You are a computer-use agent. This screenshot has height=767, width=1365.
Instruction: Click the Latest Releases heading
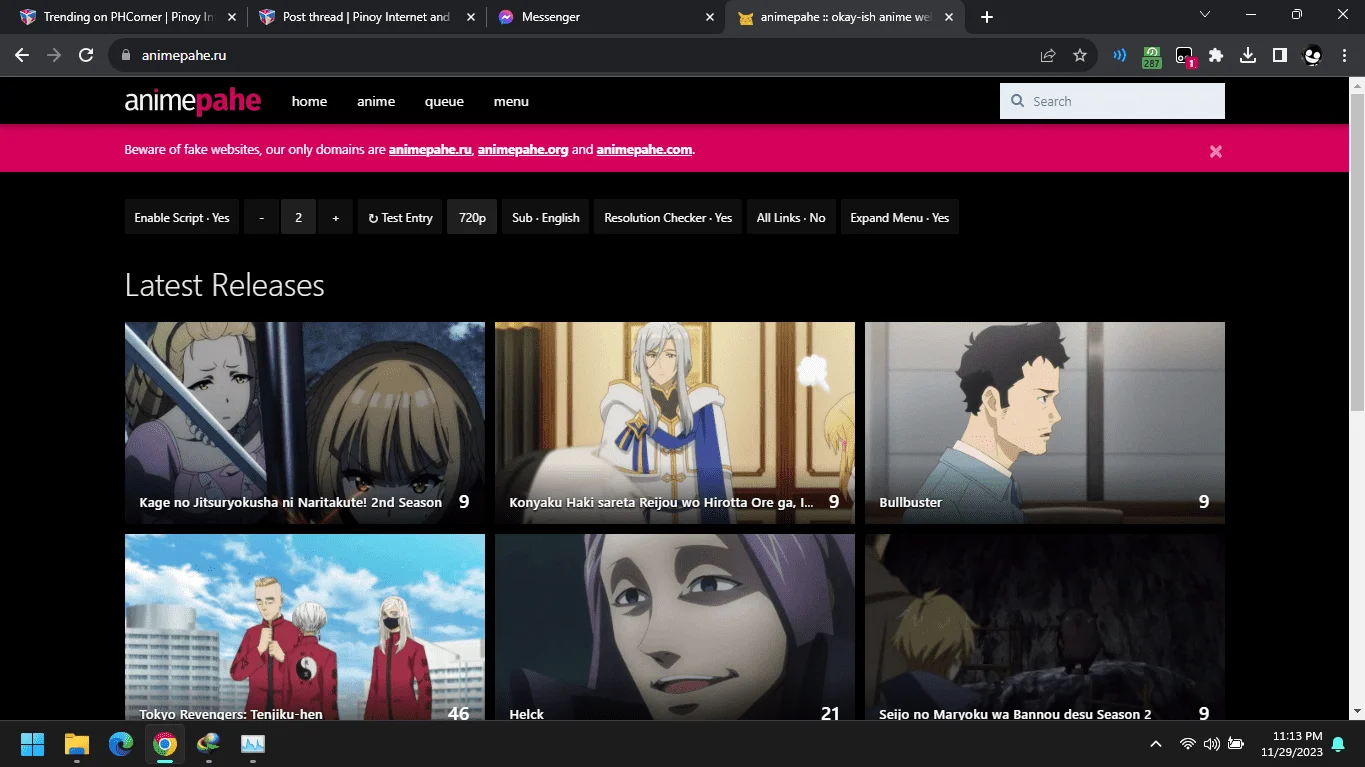pos(225,286)
